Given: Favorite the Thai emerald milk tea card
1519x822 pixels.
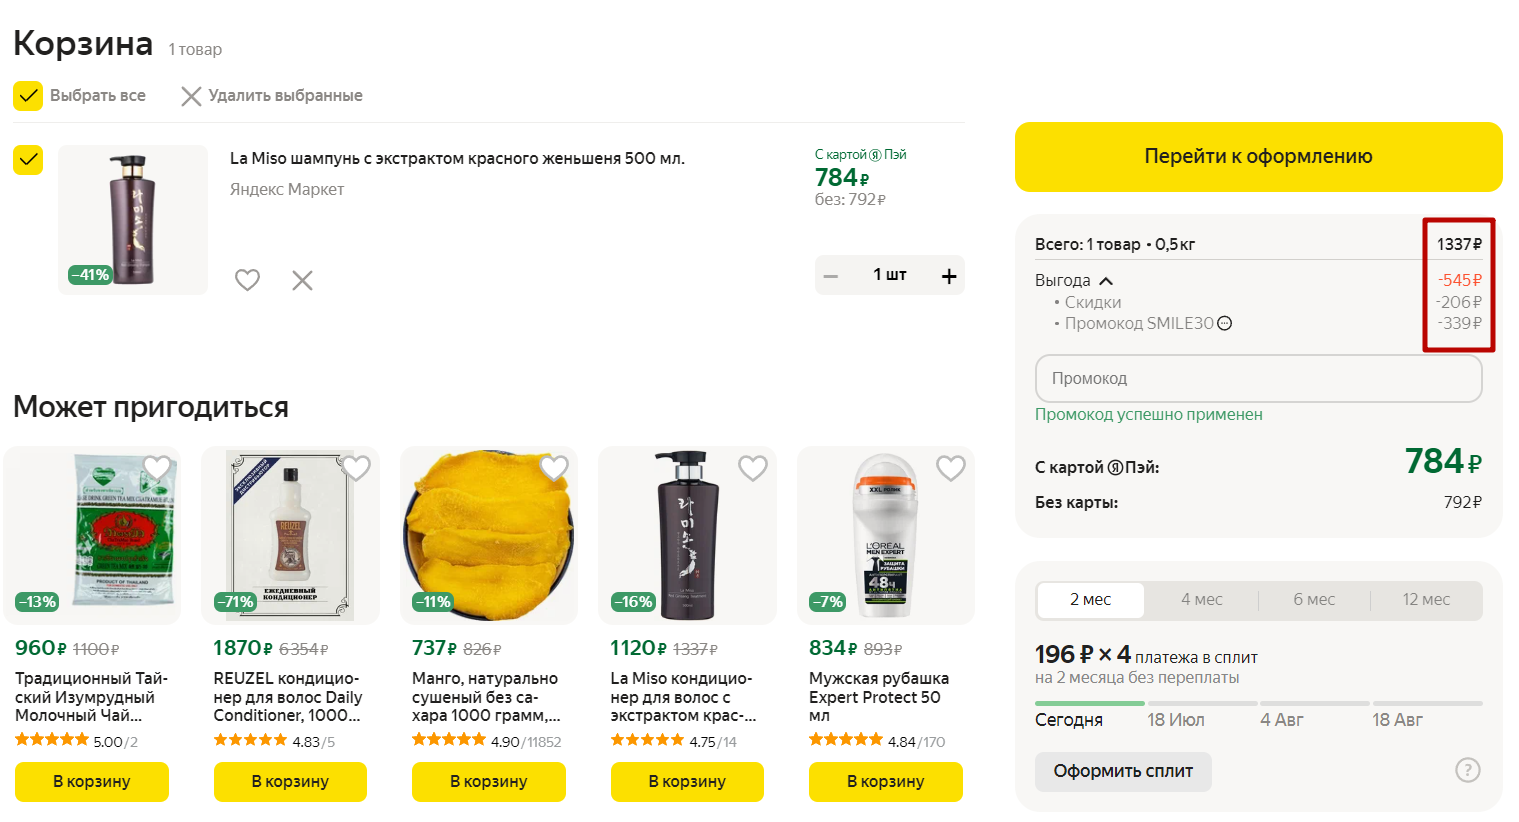Looking at the screenshot, I should pos(157,467).
